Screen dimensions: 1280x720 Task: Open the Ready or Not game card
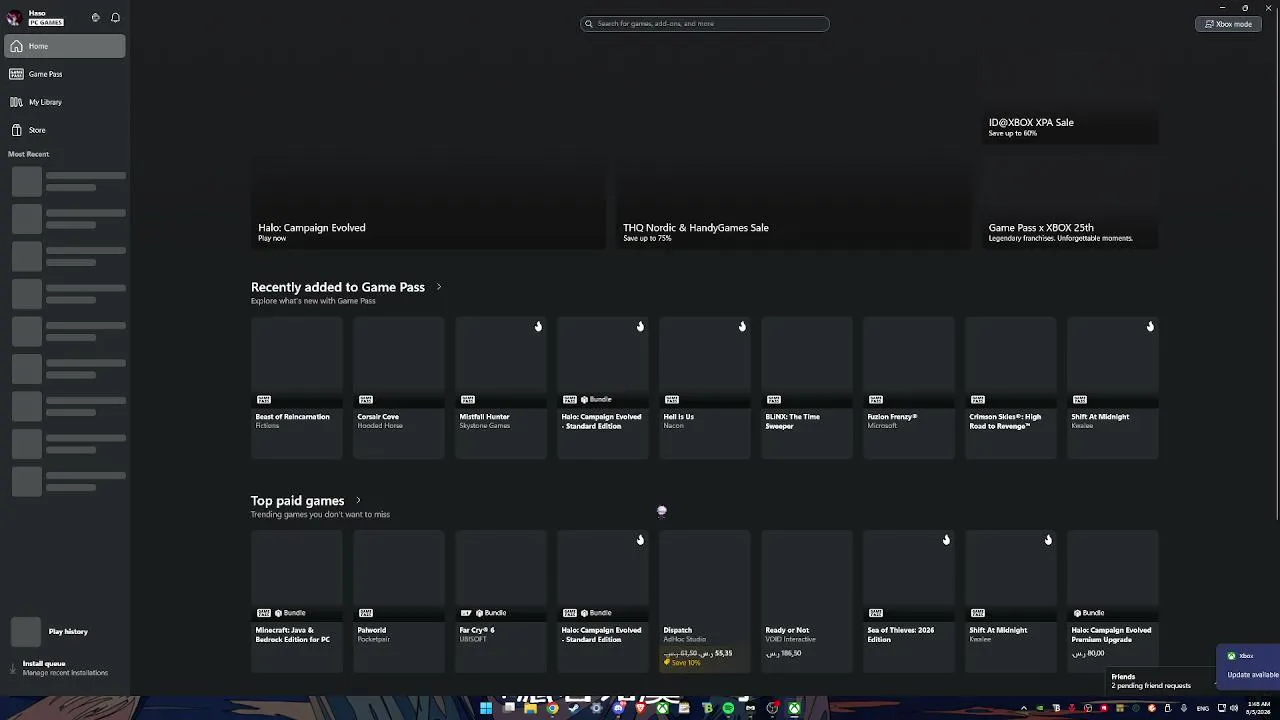807,601
